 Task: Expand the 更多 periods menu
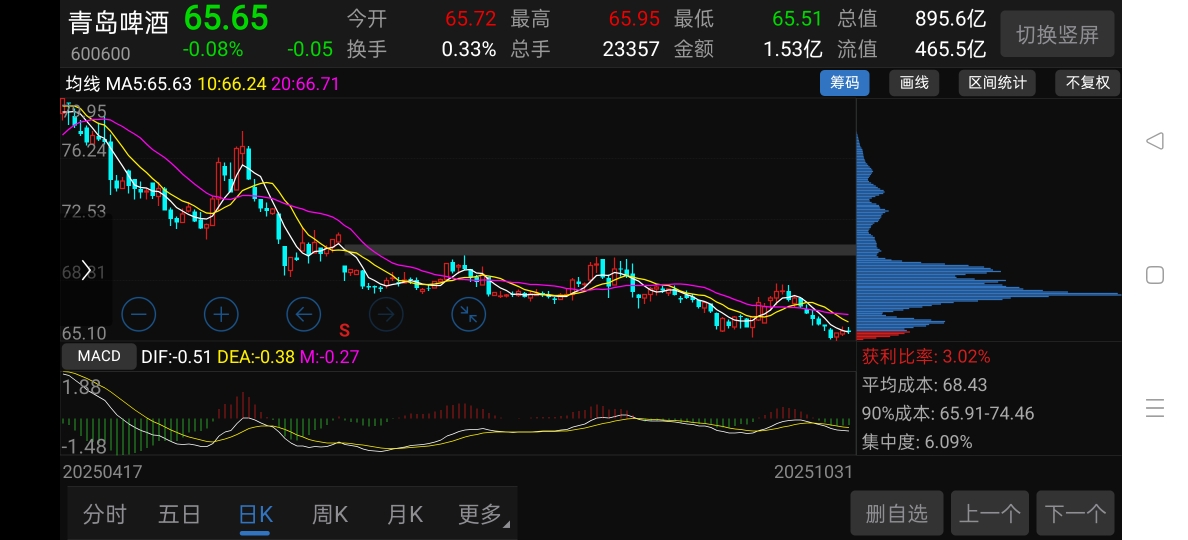482,514
